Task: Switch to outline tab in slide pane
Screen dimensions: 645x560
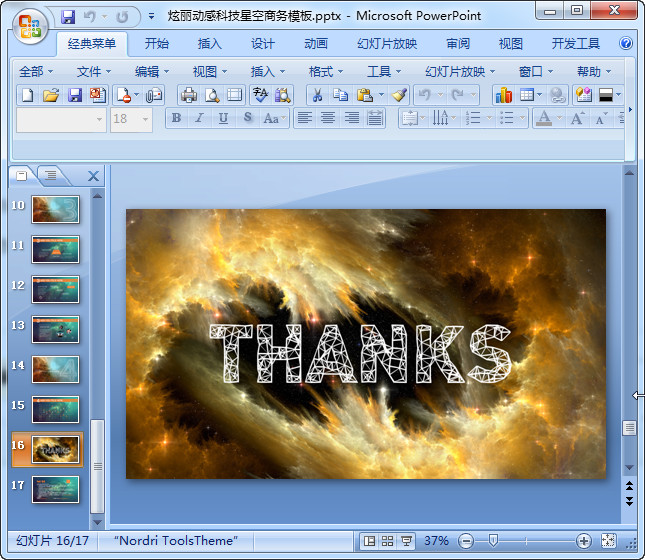Action: (51, 175)
